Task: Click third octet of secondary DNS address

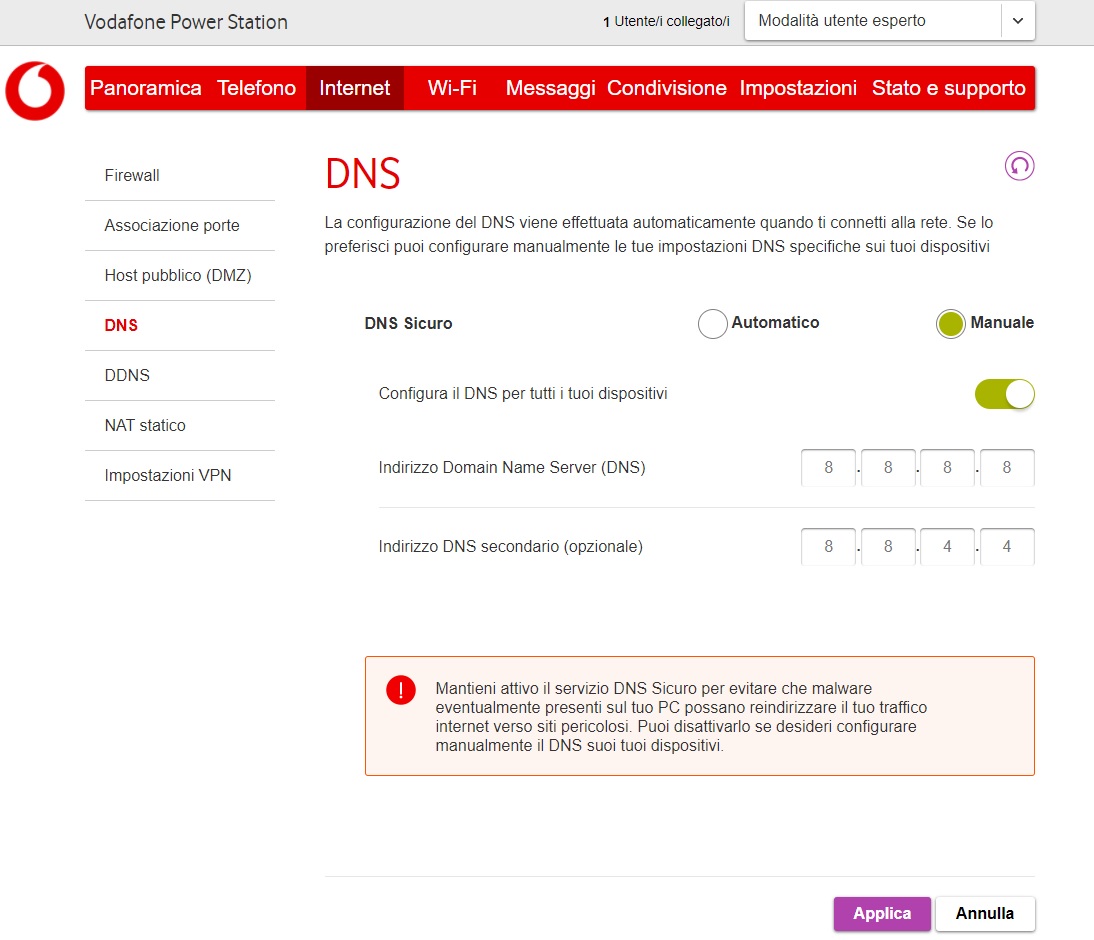Action: 947,546
